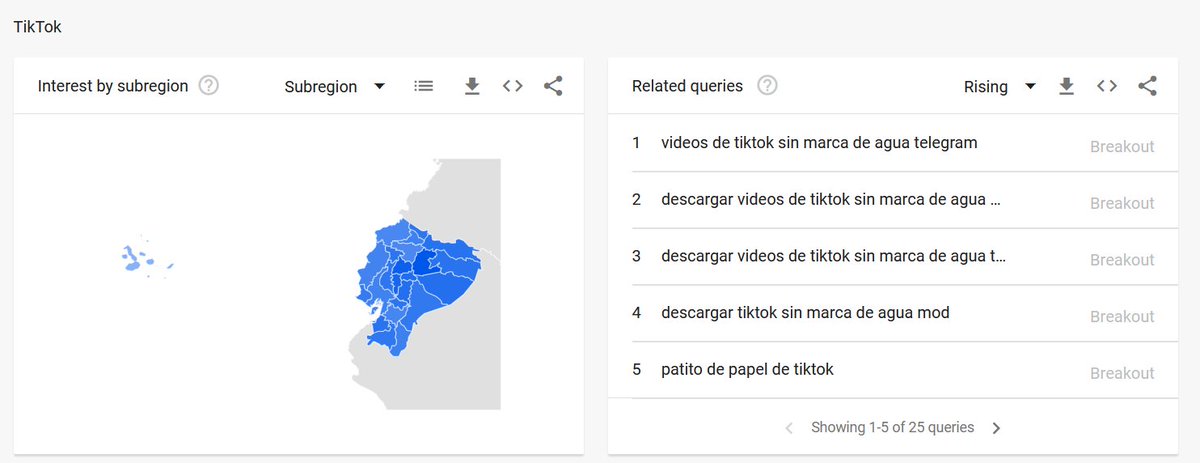Share the Interest by subregion card

pos(553,86)
